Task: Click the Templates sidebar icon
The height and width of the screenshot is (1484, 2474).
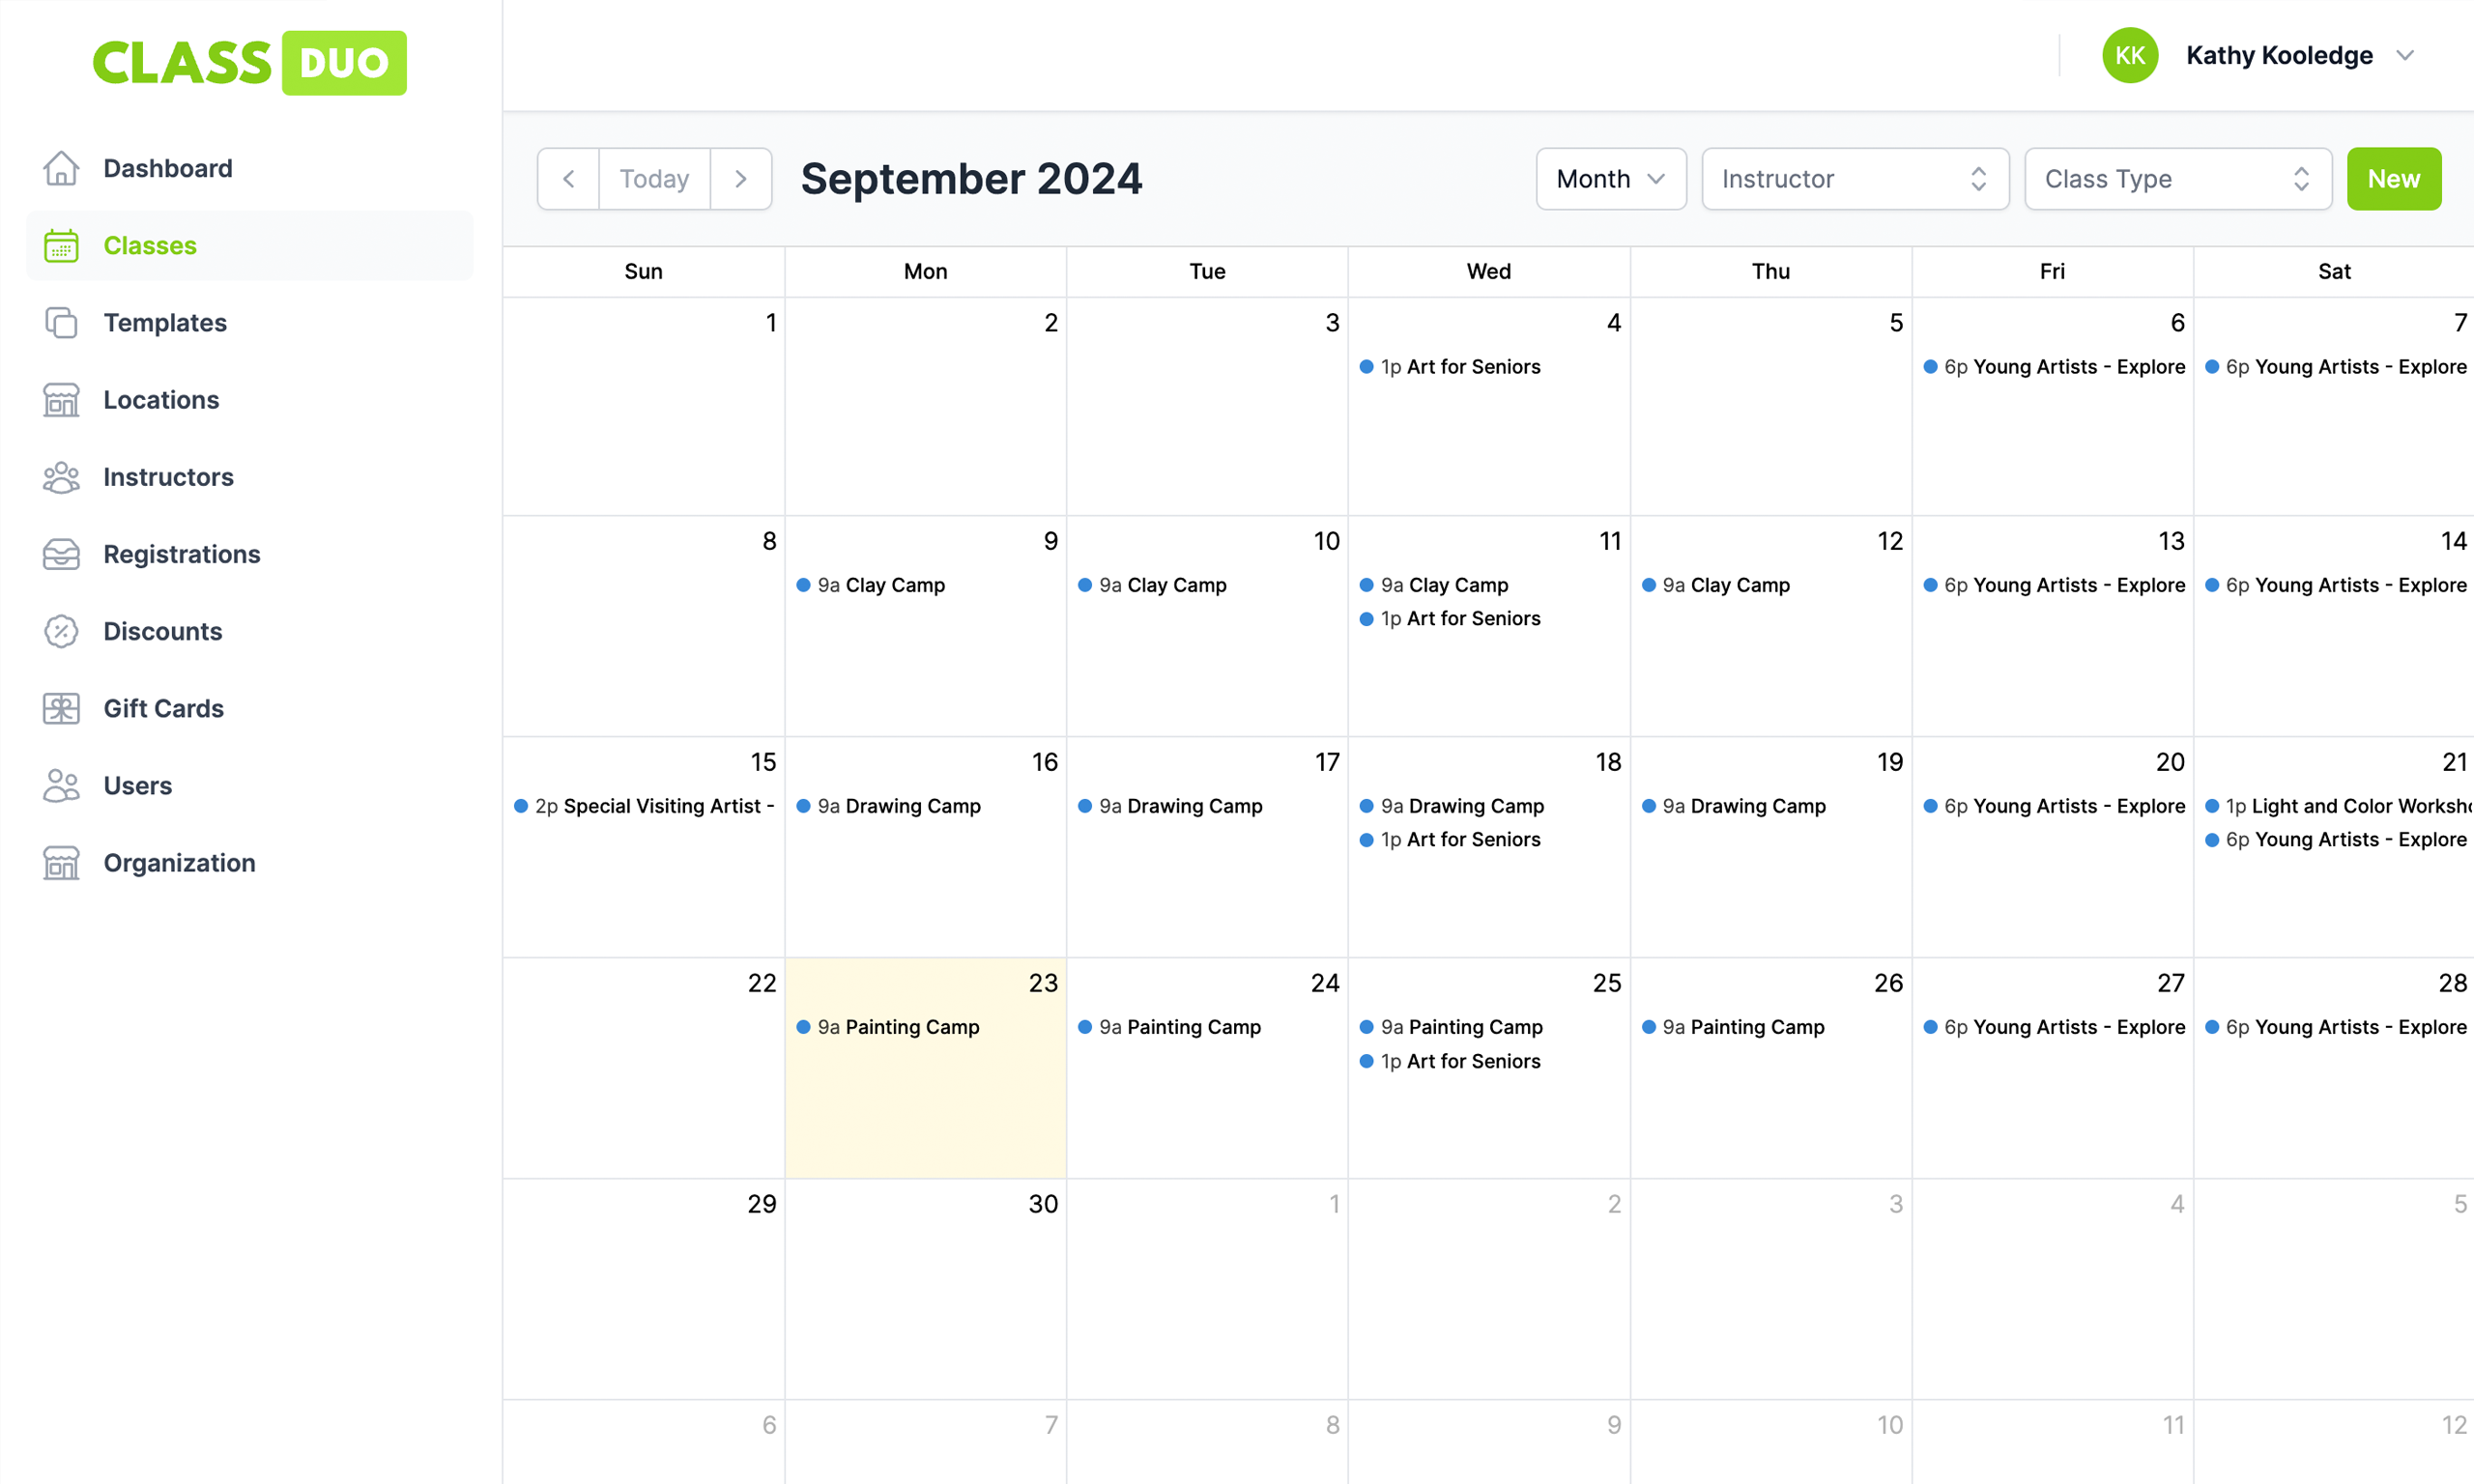Action: click(60, 322)
